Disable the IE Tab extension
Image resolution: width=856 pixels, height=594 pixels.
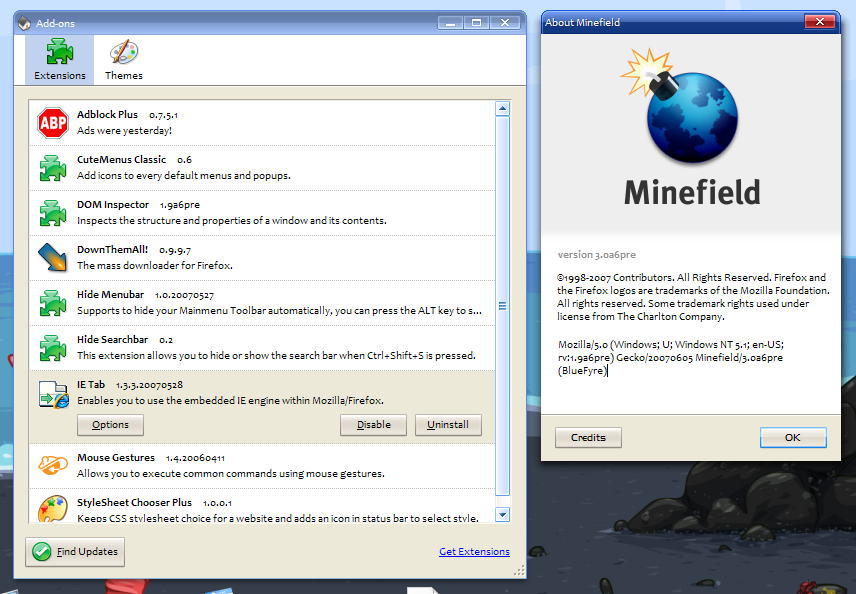pos(373,425)
